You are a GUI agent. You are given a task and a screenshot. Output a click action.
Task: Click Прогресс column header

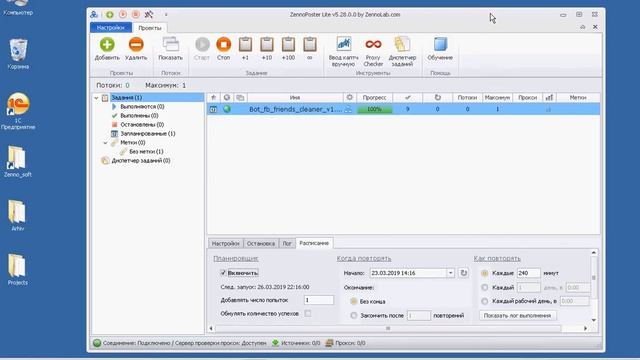tap(374, 98)
